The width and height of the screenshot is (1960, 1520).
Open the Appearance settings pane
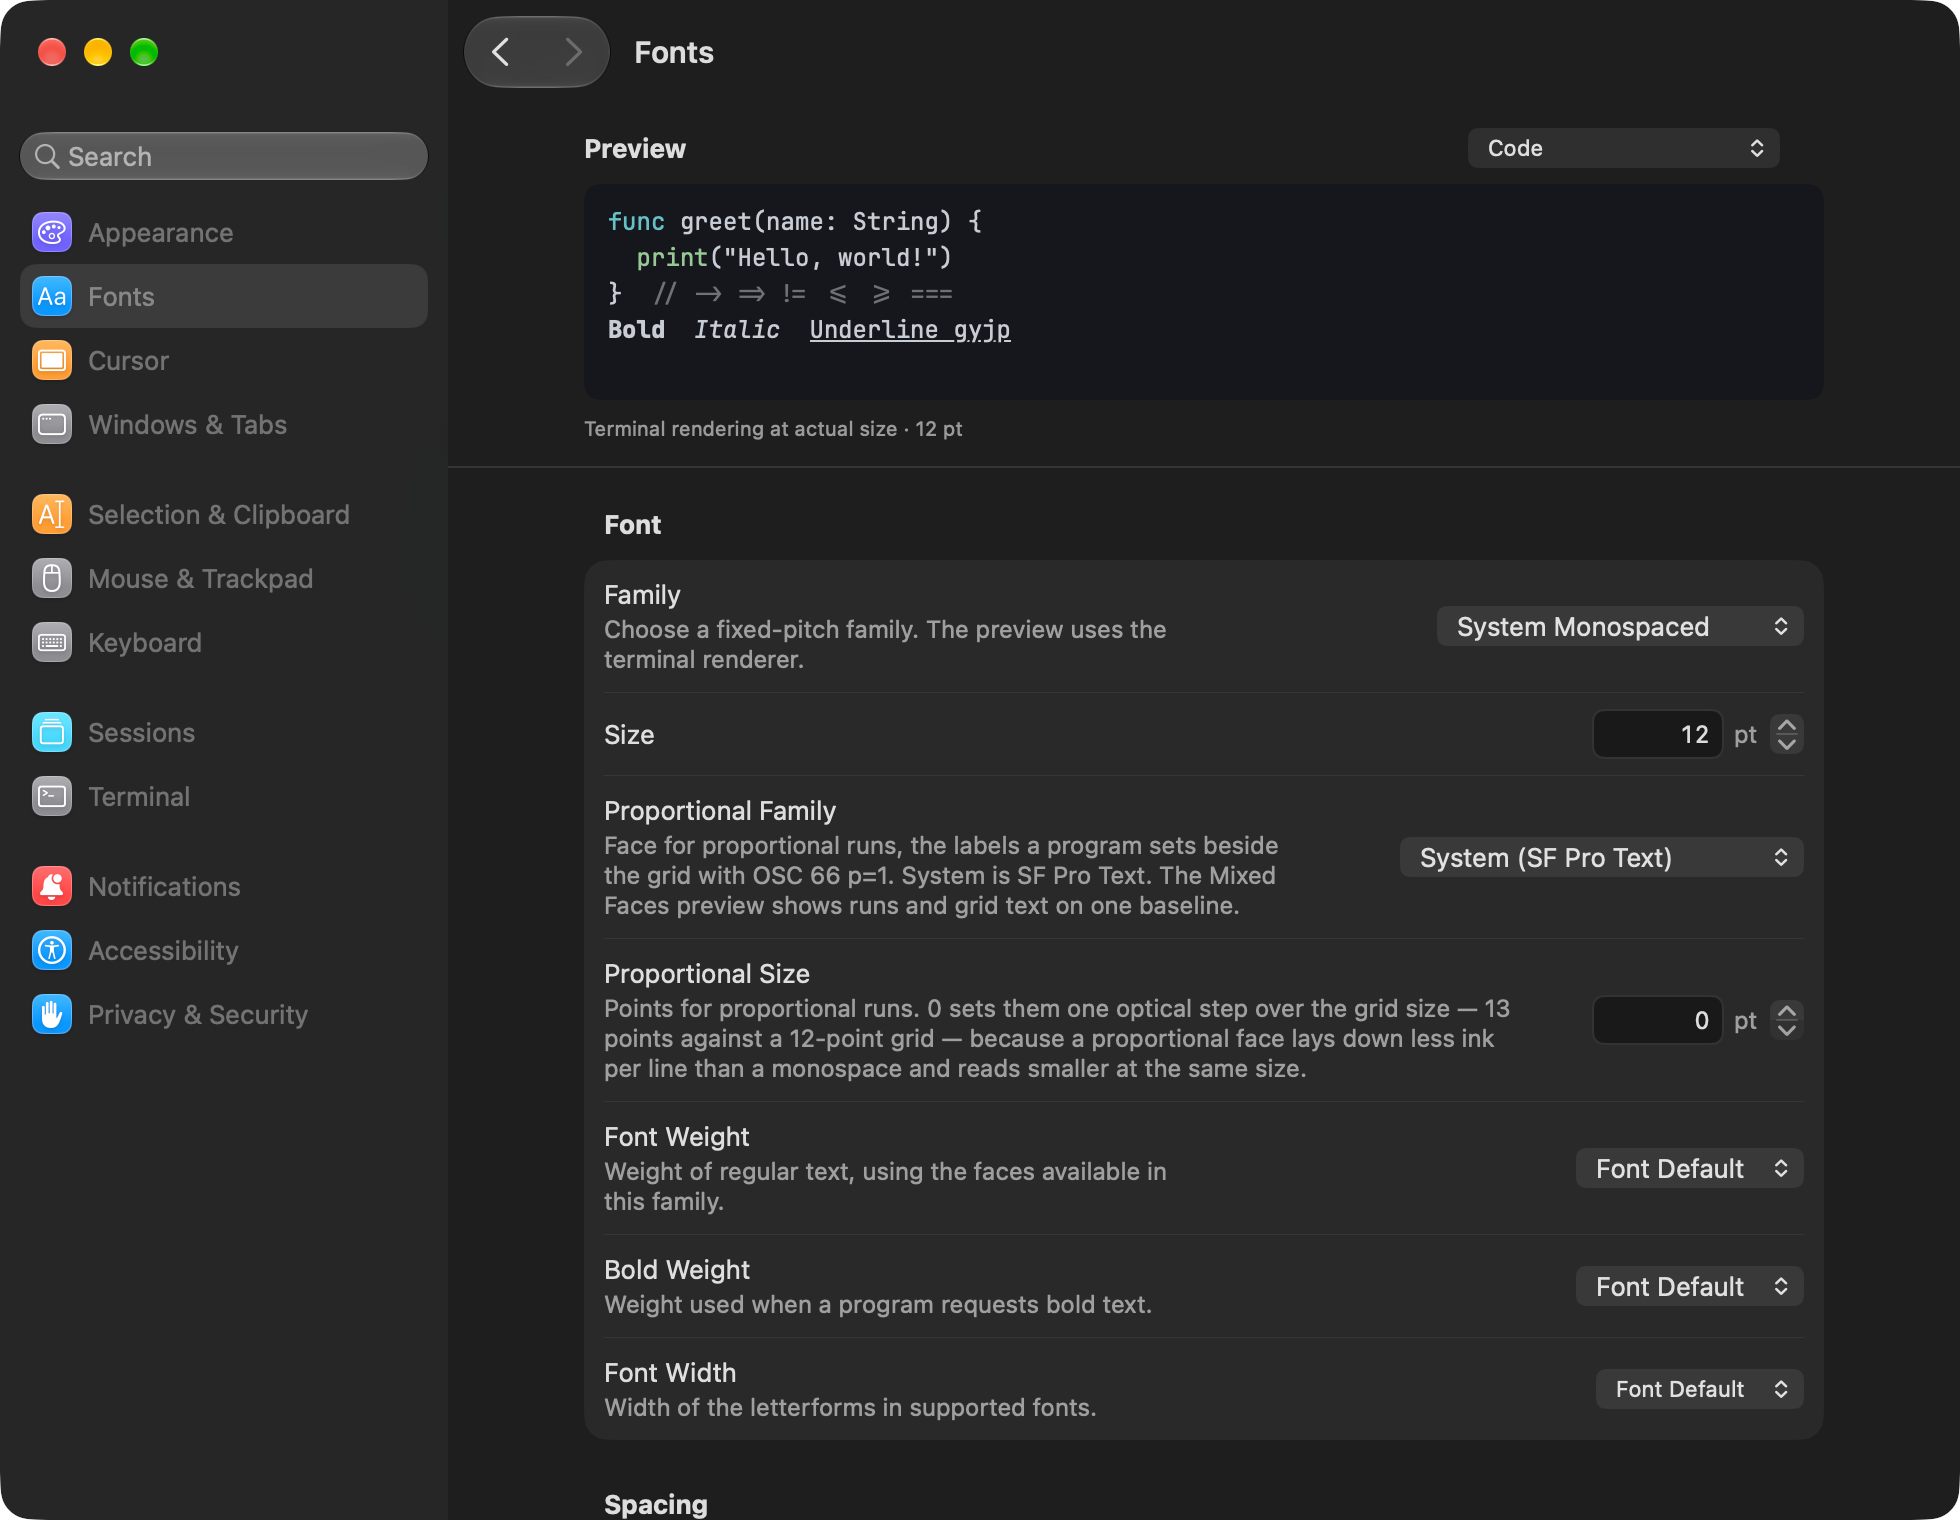pyautogui.click(x=224, y=233)
